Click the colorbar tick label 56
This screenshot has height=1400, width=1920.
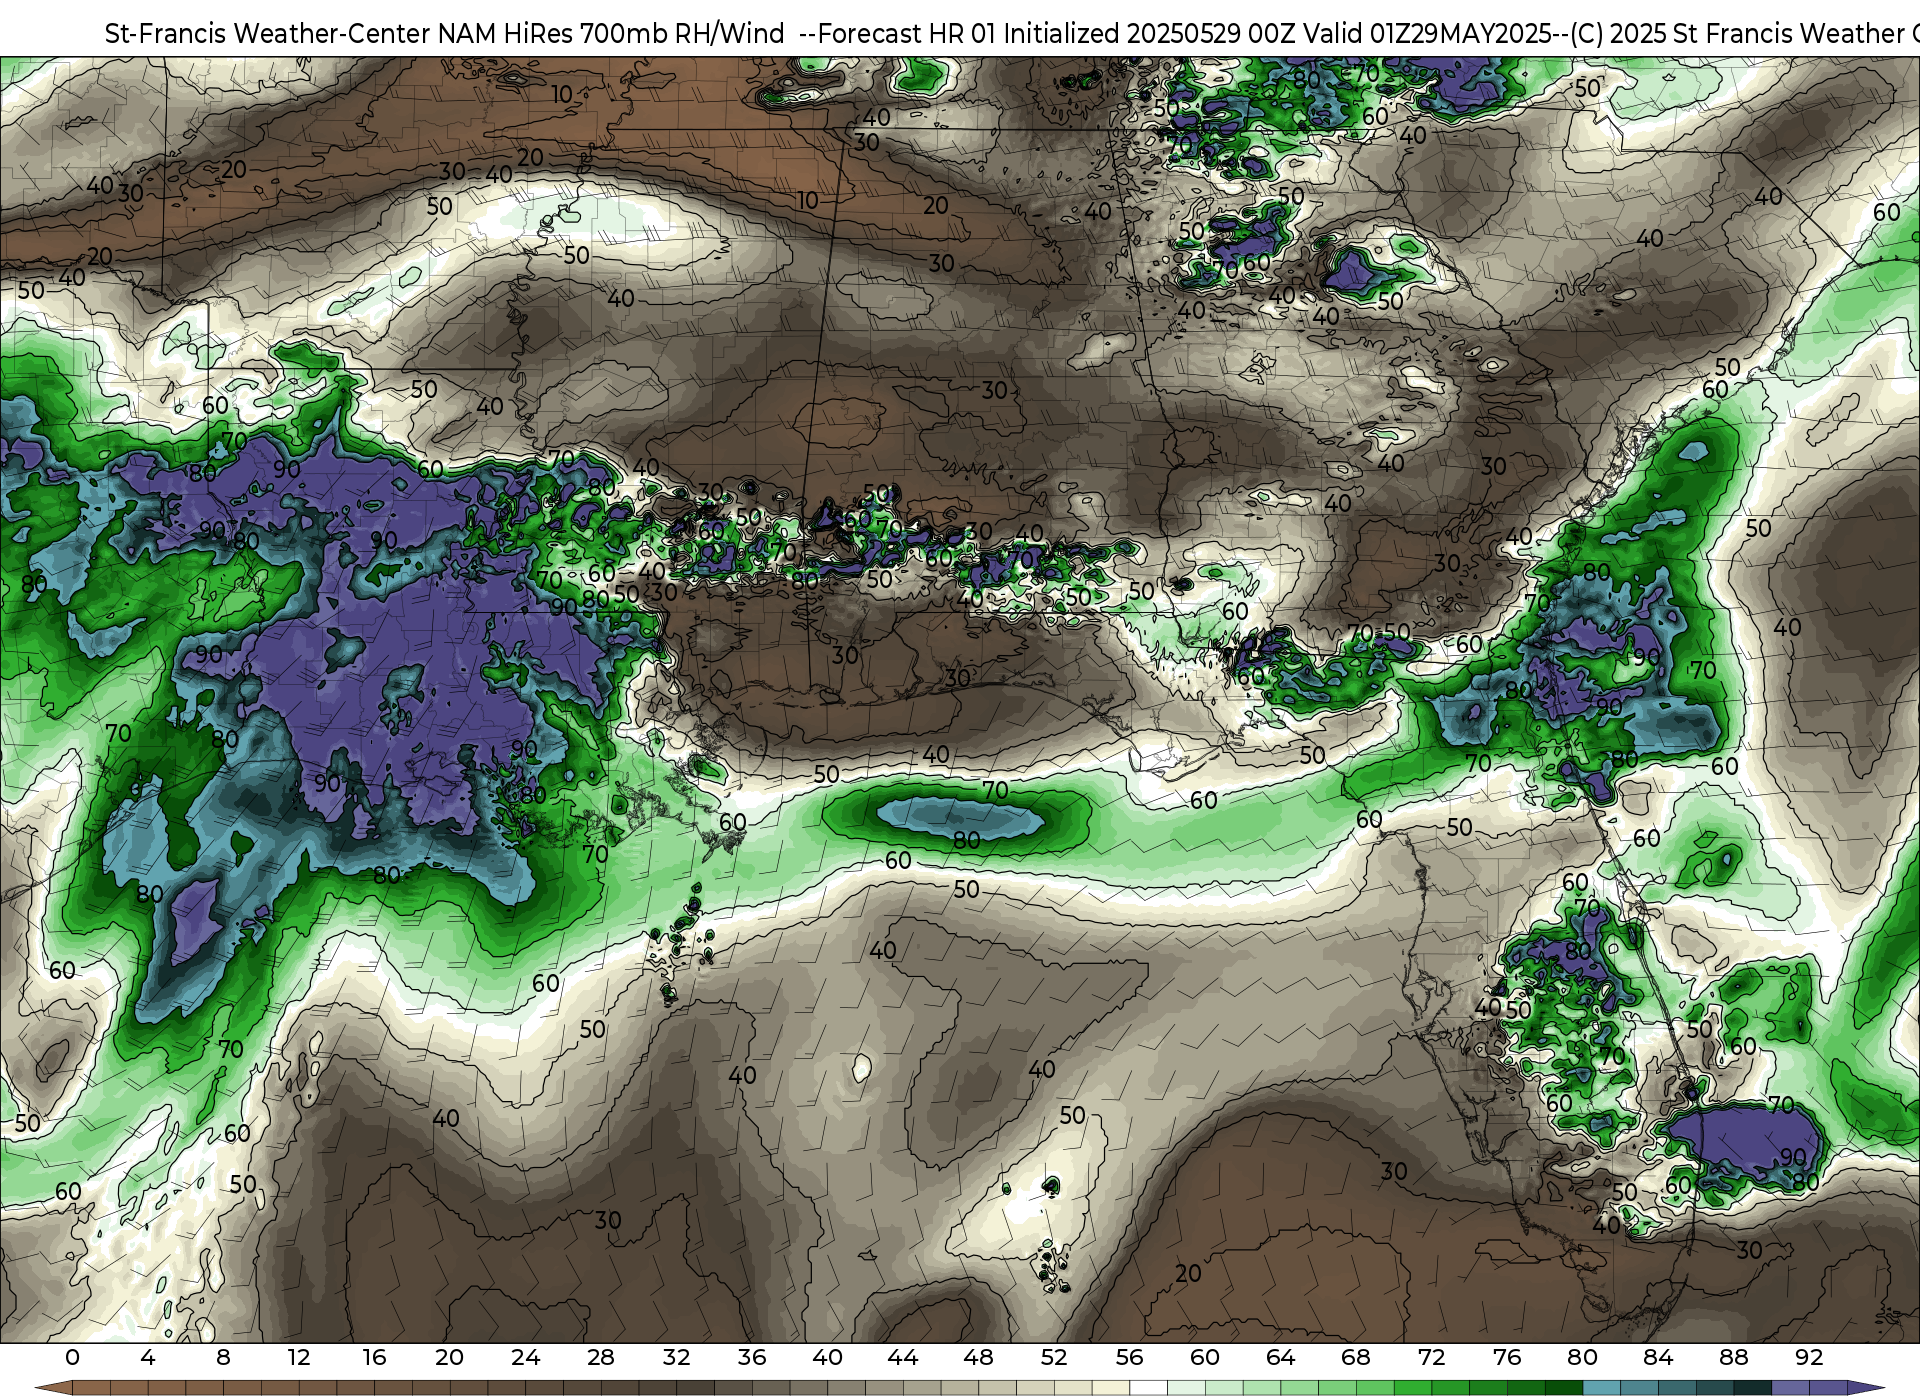click(x=1129, y=1357)
